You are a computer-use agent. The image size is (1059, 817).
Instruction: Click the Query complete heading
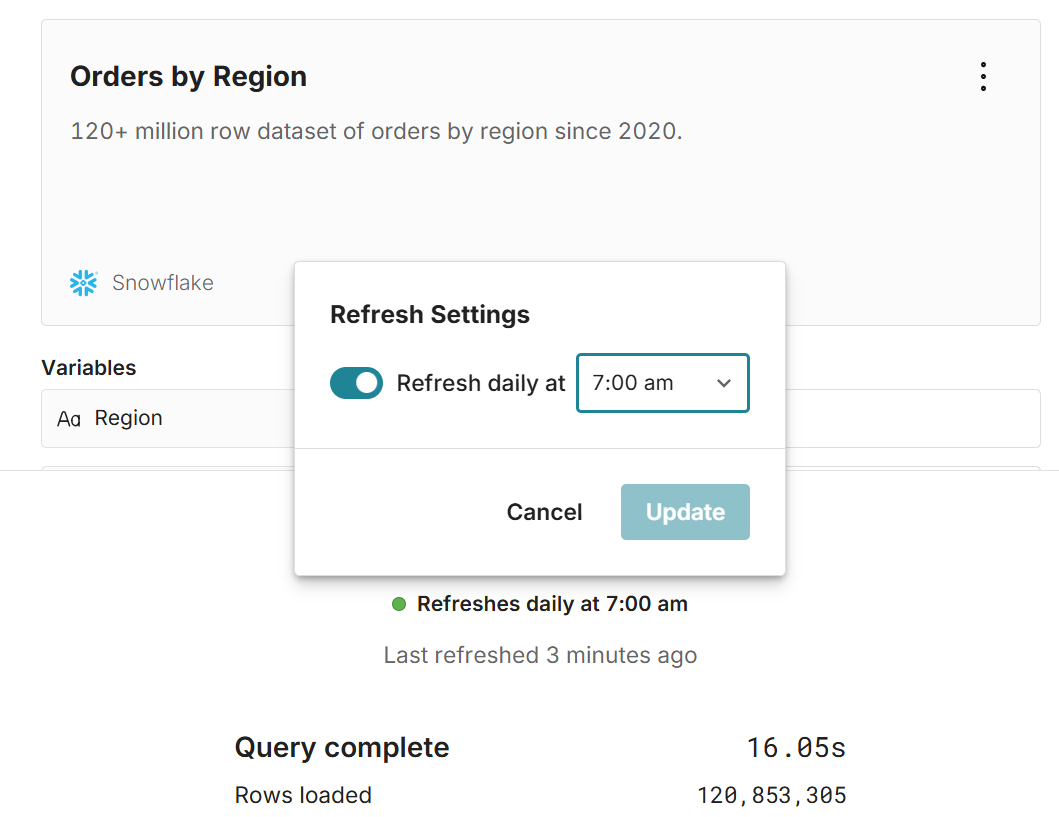tap(341, 747)
